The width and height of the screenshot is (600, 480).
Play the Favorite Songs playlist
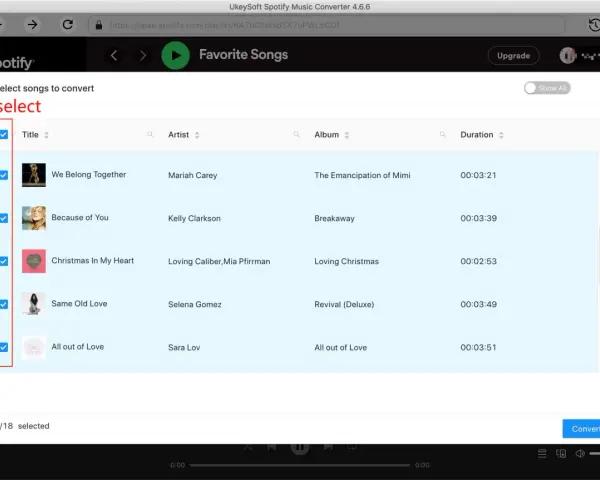click(x=176, y=56)
